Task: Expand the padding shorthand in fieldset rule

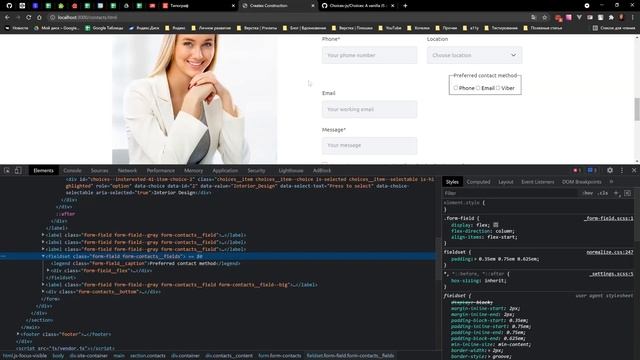Action: [x=474, y=259]
